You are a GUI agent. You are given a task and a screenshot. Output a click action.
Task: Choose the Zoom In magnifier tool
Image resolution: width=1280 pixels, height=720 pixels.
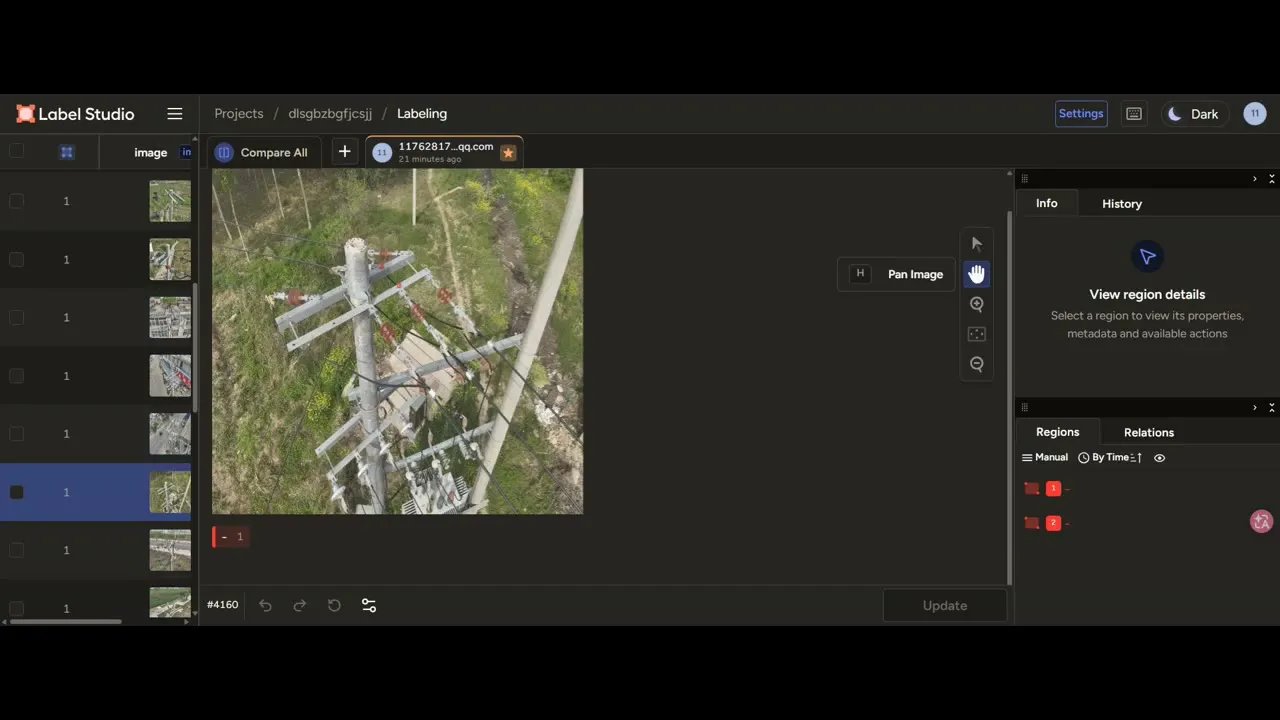977,304
